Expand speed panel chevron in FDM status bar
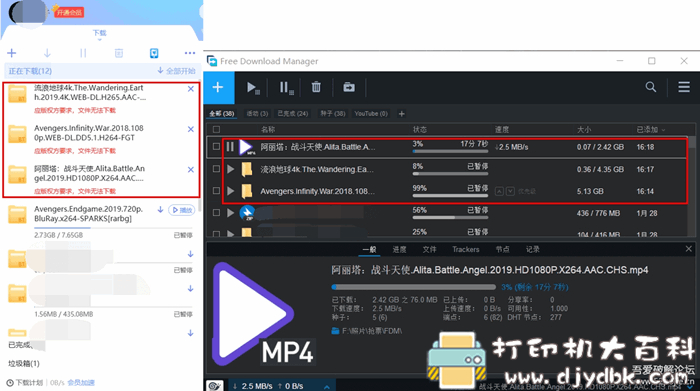The image size is (700, 391). pyautogui.click(x=327, y=387)
